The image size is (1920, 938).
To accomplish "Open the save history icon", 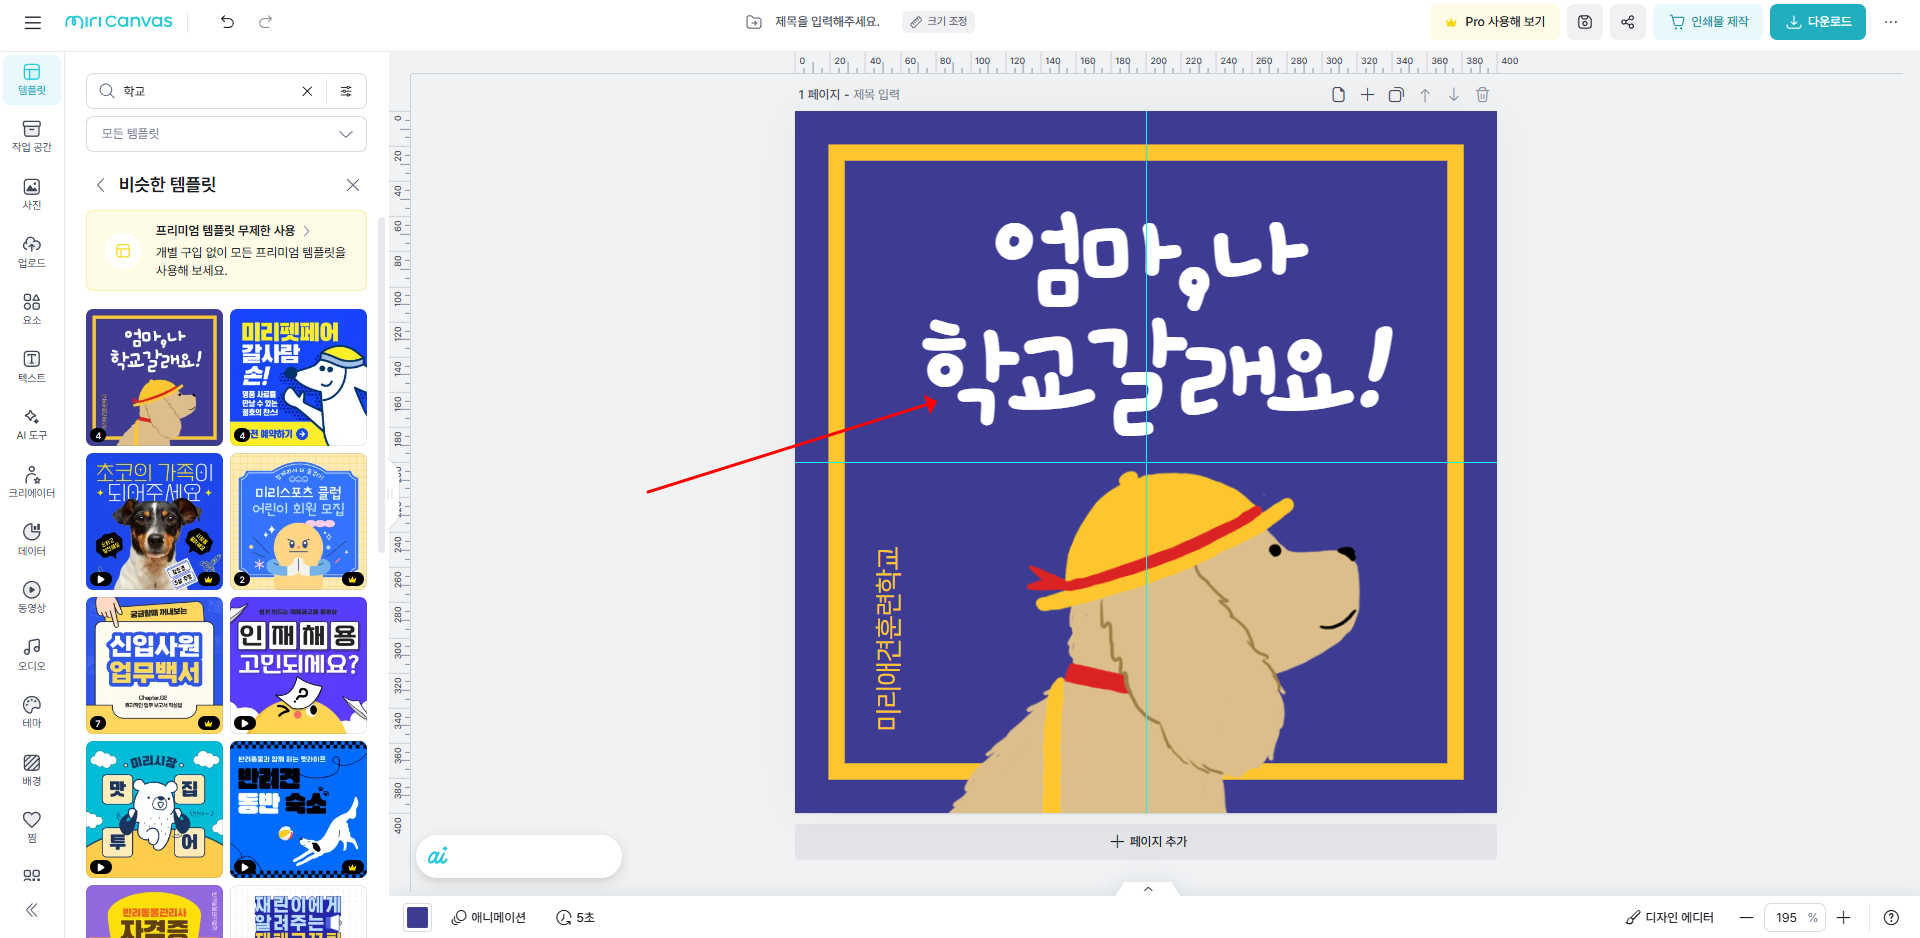I will coord(1585,22).
